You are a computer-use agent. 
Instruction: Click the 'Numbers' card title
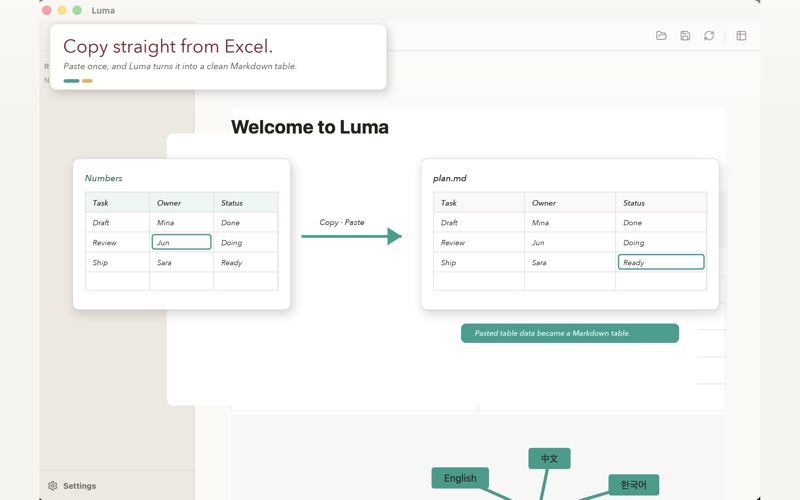tap(104, 178)
